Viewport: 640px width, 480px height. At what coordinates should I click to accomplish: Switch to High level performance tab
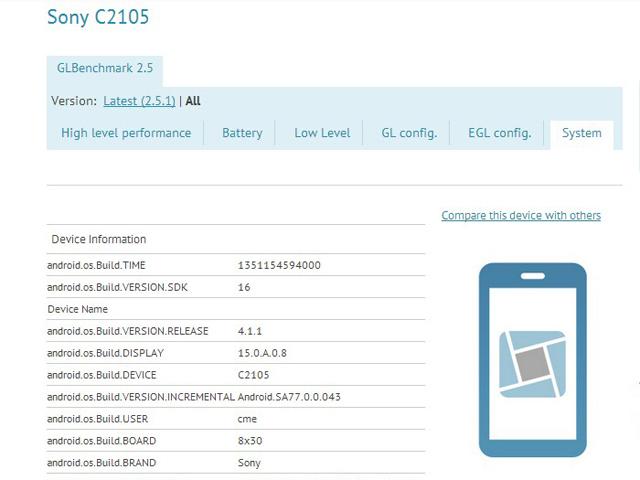[126, 133]
